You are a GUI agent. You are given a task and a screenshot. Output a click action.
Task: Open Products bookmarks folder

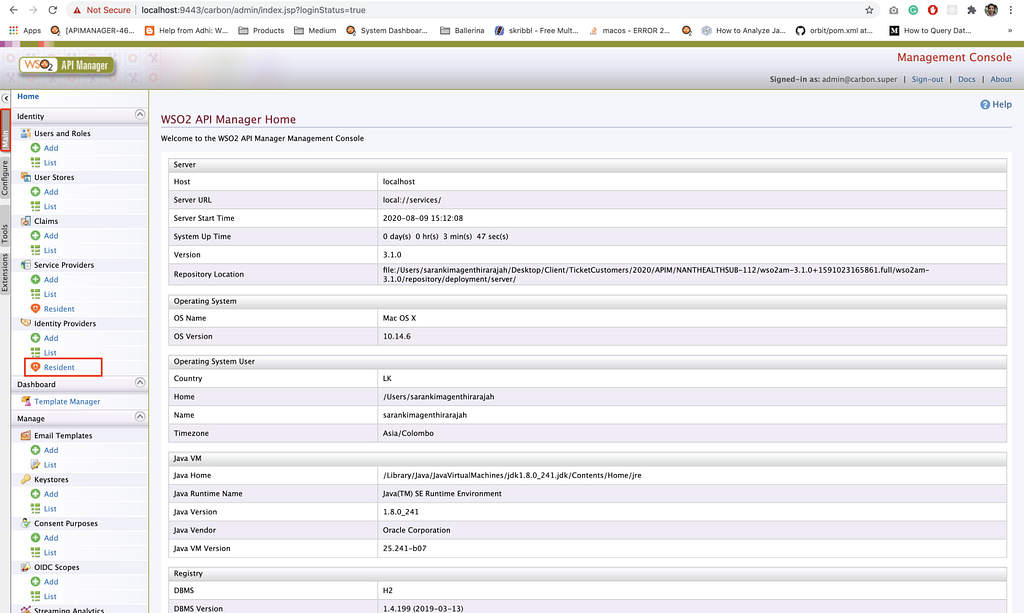(261, 30)
